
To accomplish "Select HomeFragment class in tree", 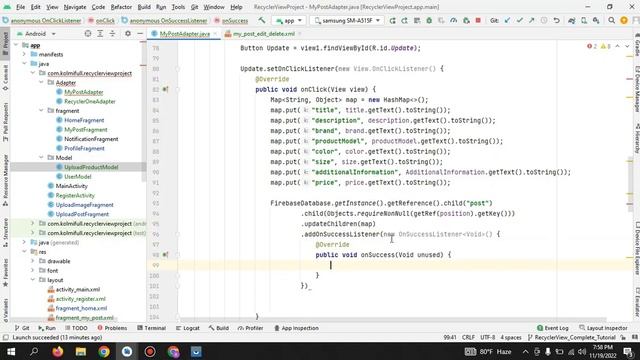I will click(84, 120).
